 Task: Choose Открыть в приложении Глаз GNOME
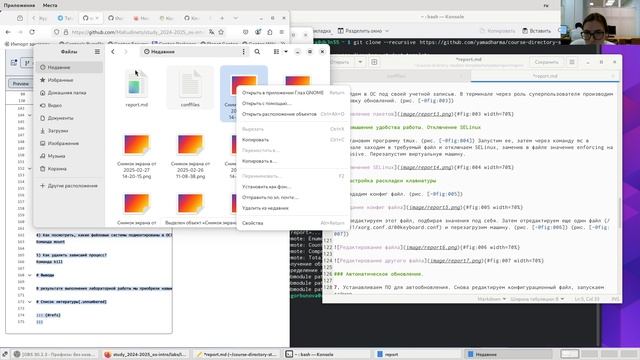(293, 93)
